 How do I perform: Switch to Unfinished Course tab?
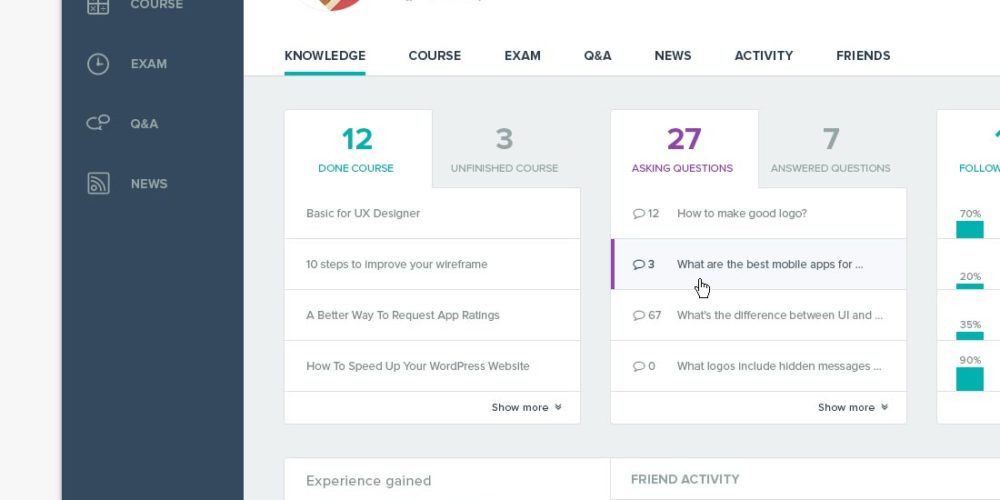coord(504,149)
